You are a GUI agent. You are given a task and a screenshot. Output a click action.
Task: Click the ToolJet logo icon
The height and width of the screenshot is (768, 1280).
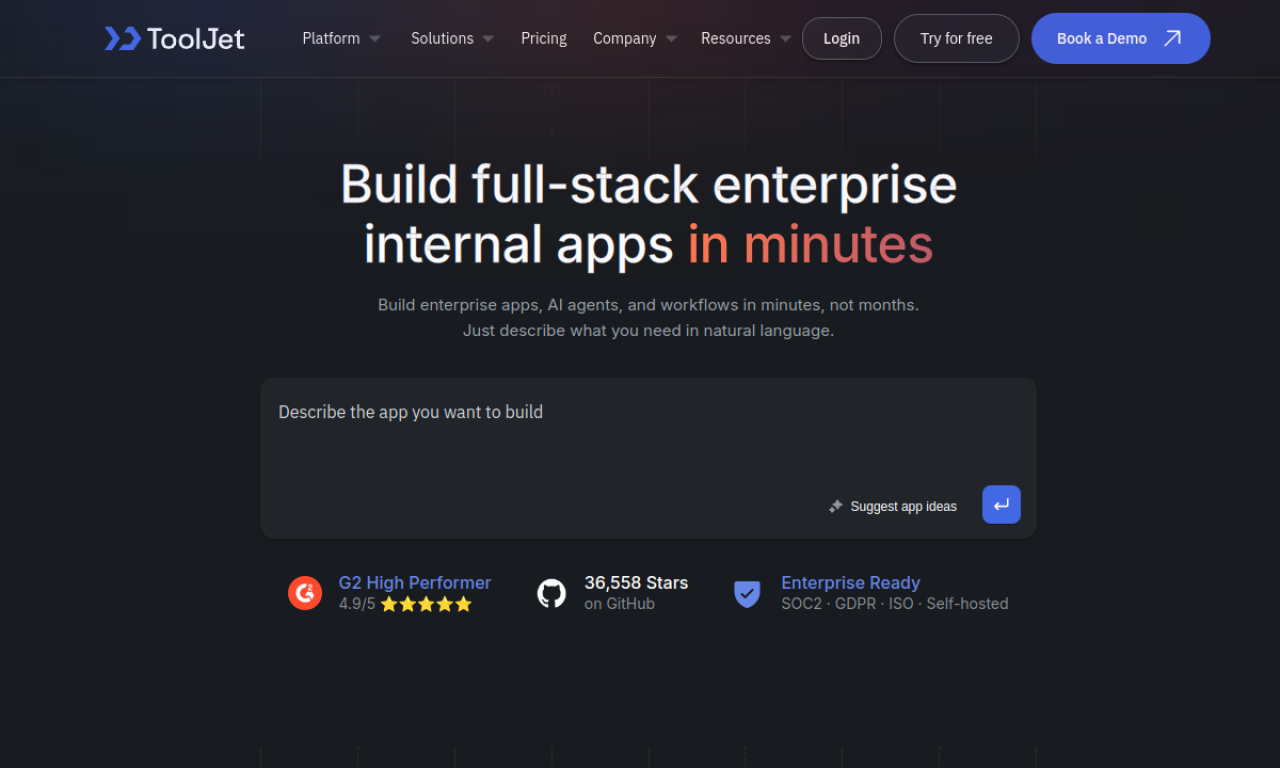click(x=122, y=39)
